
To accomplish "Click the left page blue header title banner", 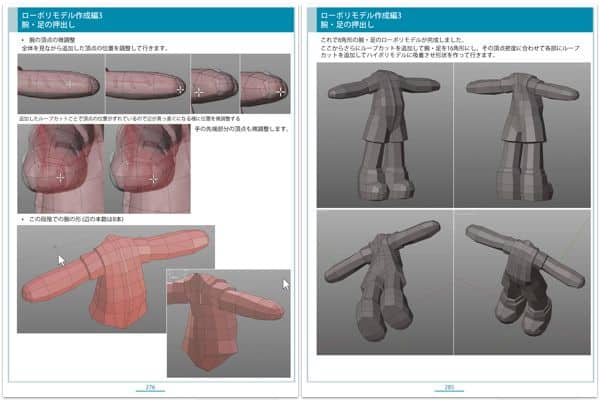I will [x=151, y=20].
